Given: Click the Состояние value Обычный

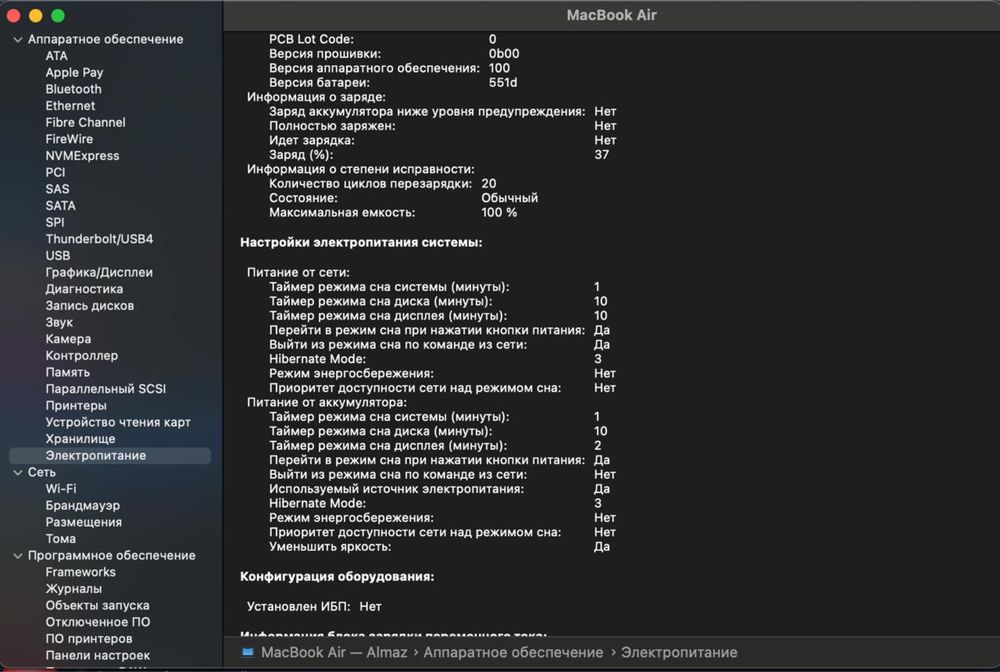Looking at the screenshot, I should (510, 198).
